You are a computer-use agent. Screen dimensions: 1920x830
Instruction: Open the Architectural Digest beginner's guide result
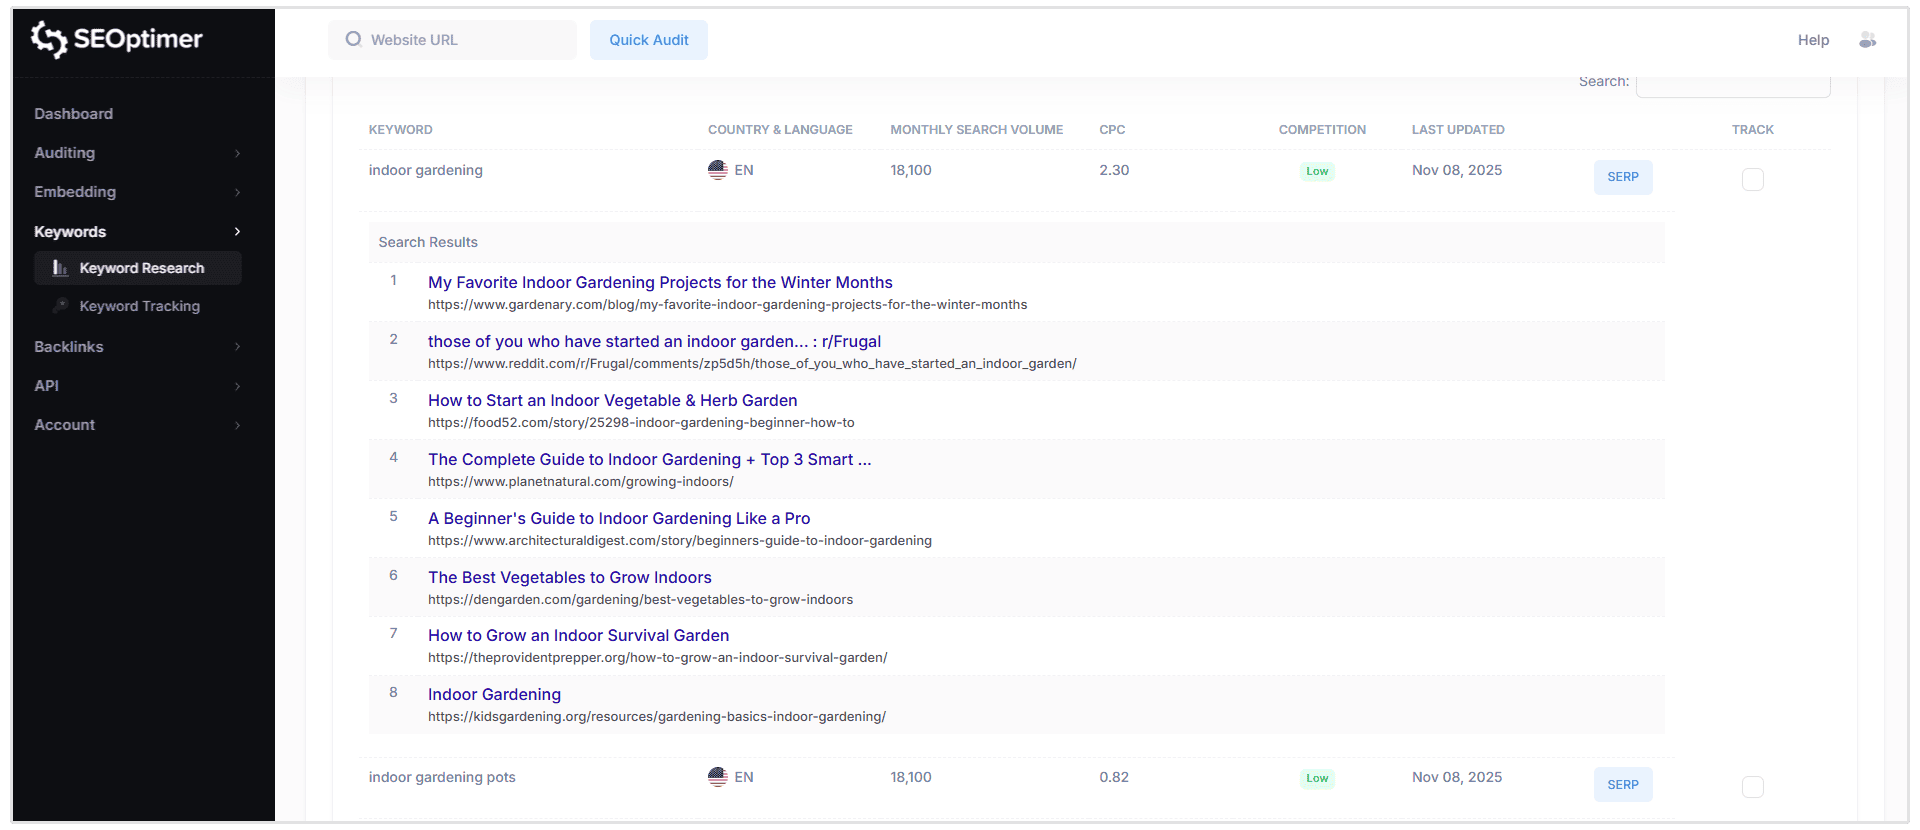click(x=619, y=518)
